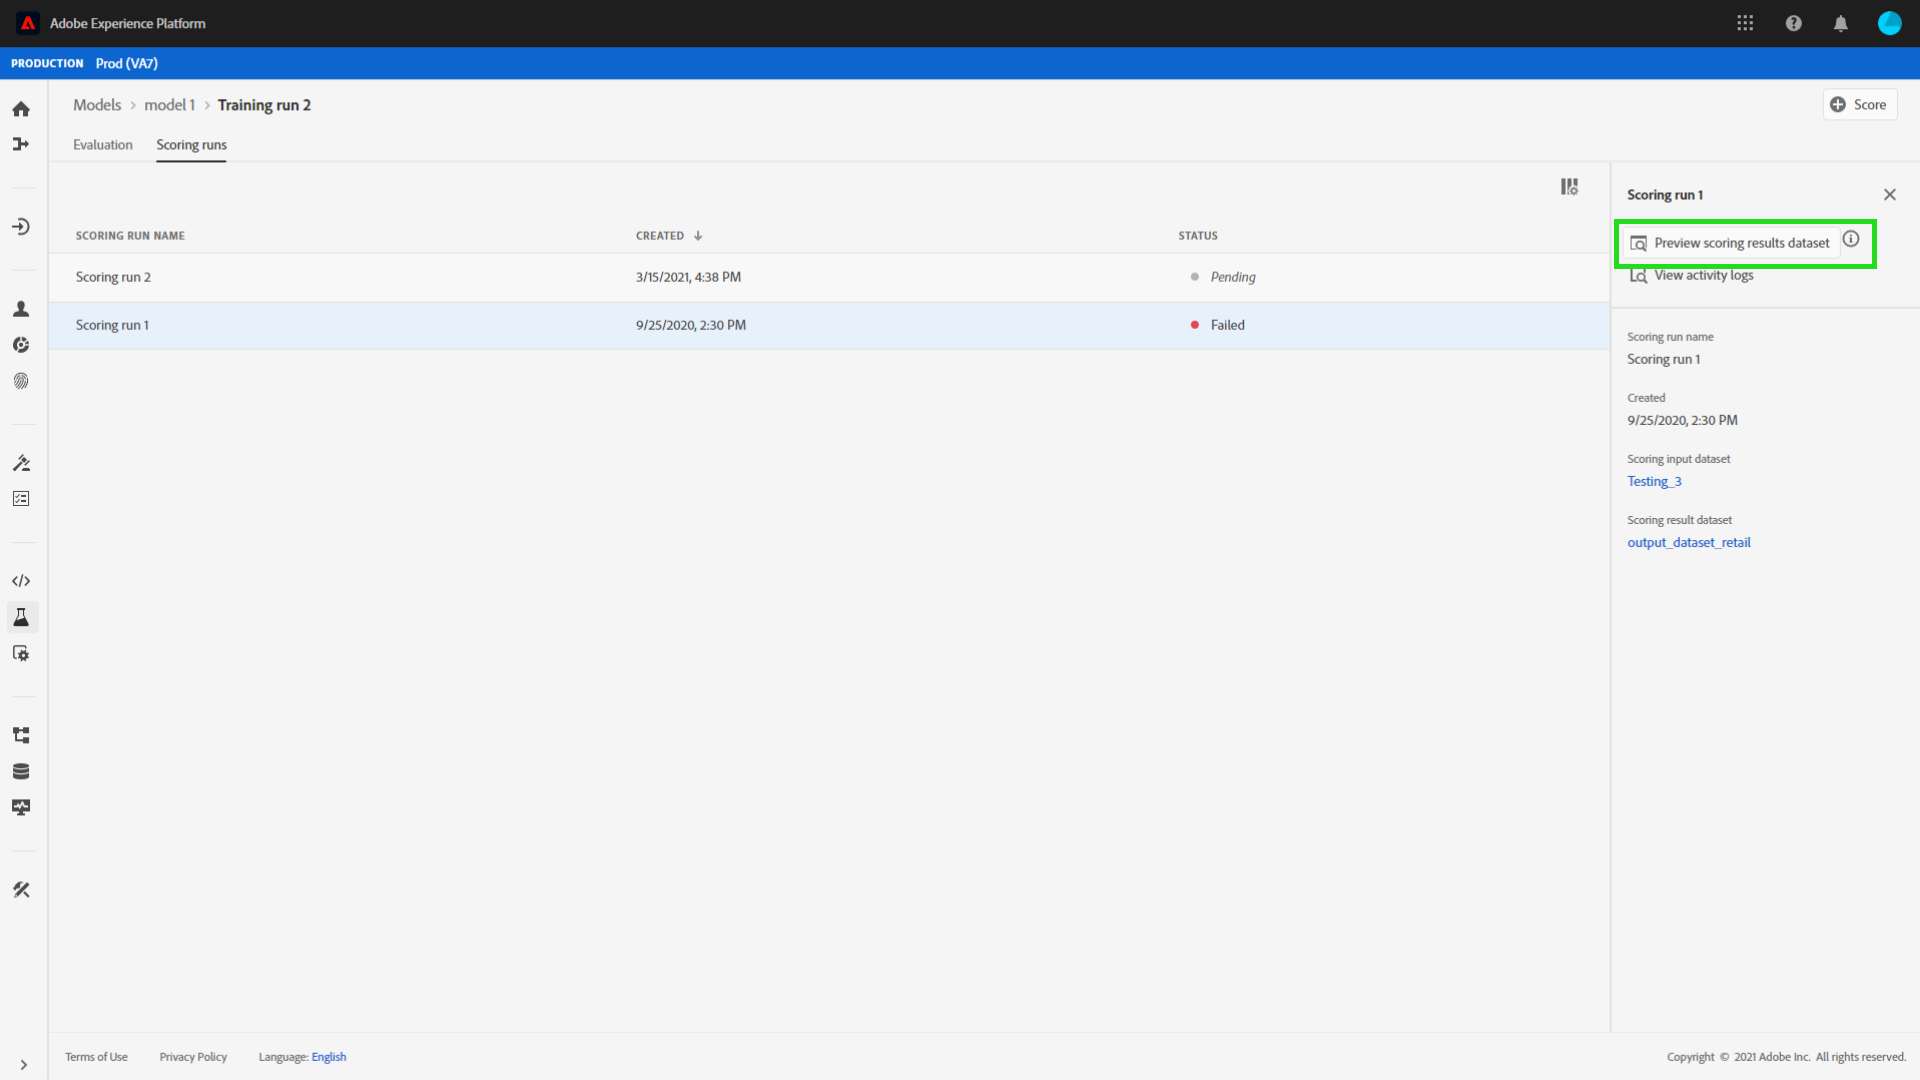Viewport: 1920px width, 1080px height.
Task: Open the Models flask icon in sidebar
Action: click(21, 617)
